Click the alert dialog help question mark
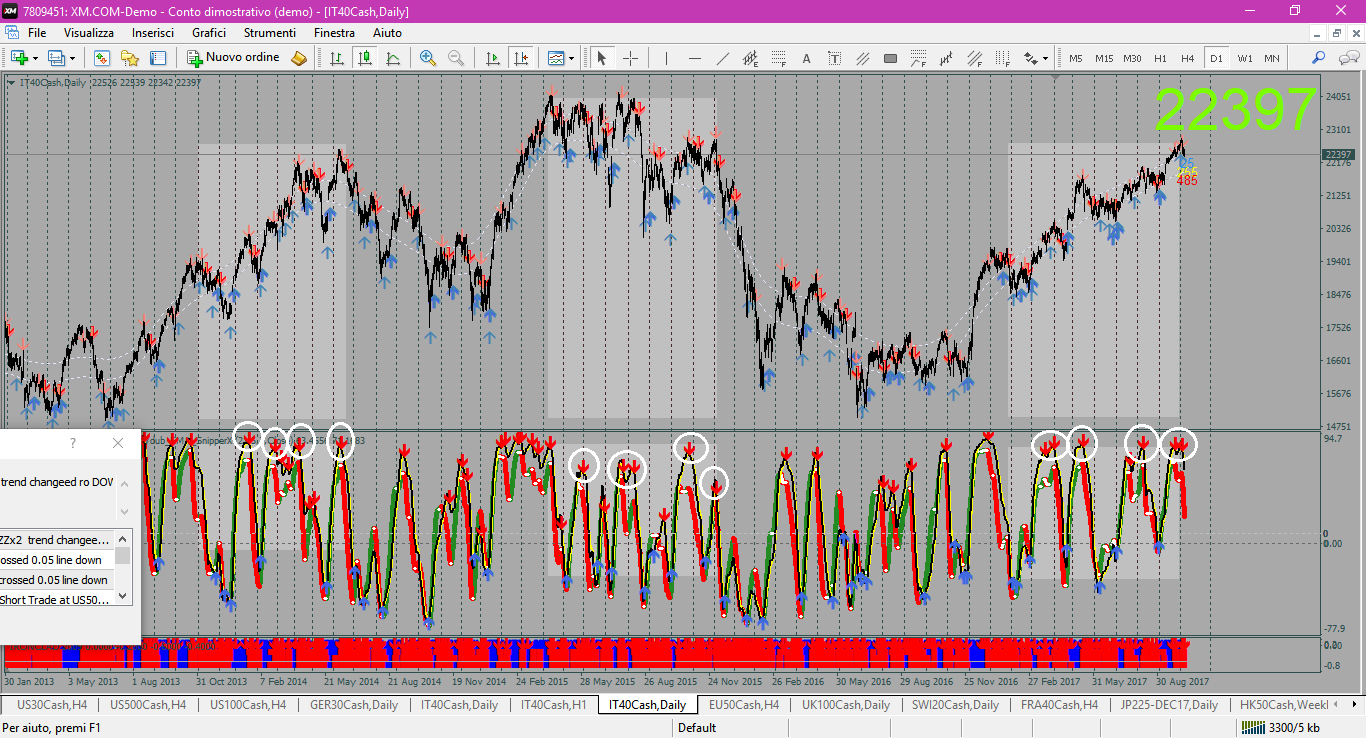Screen dimensions: 1366x738 point(72,443)
